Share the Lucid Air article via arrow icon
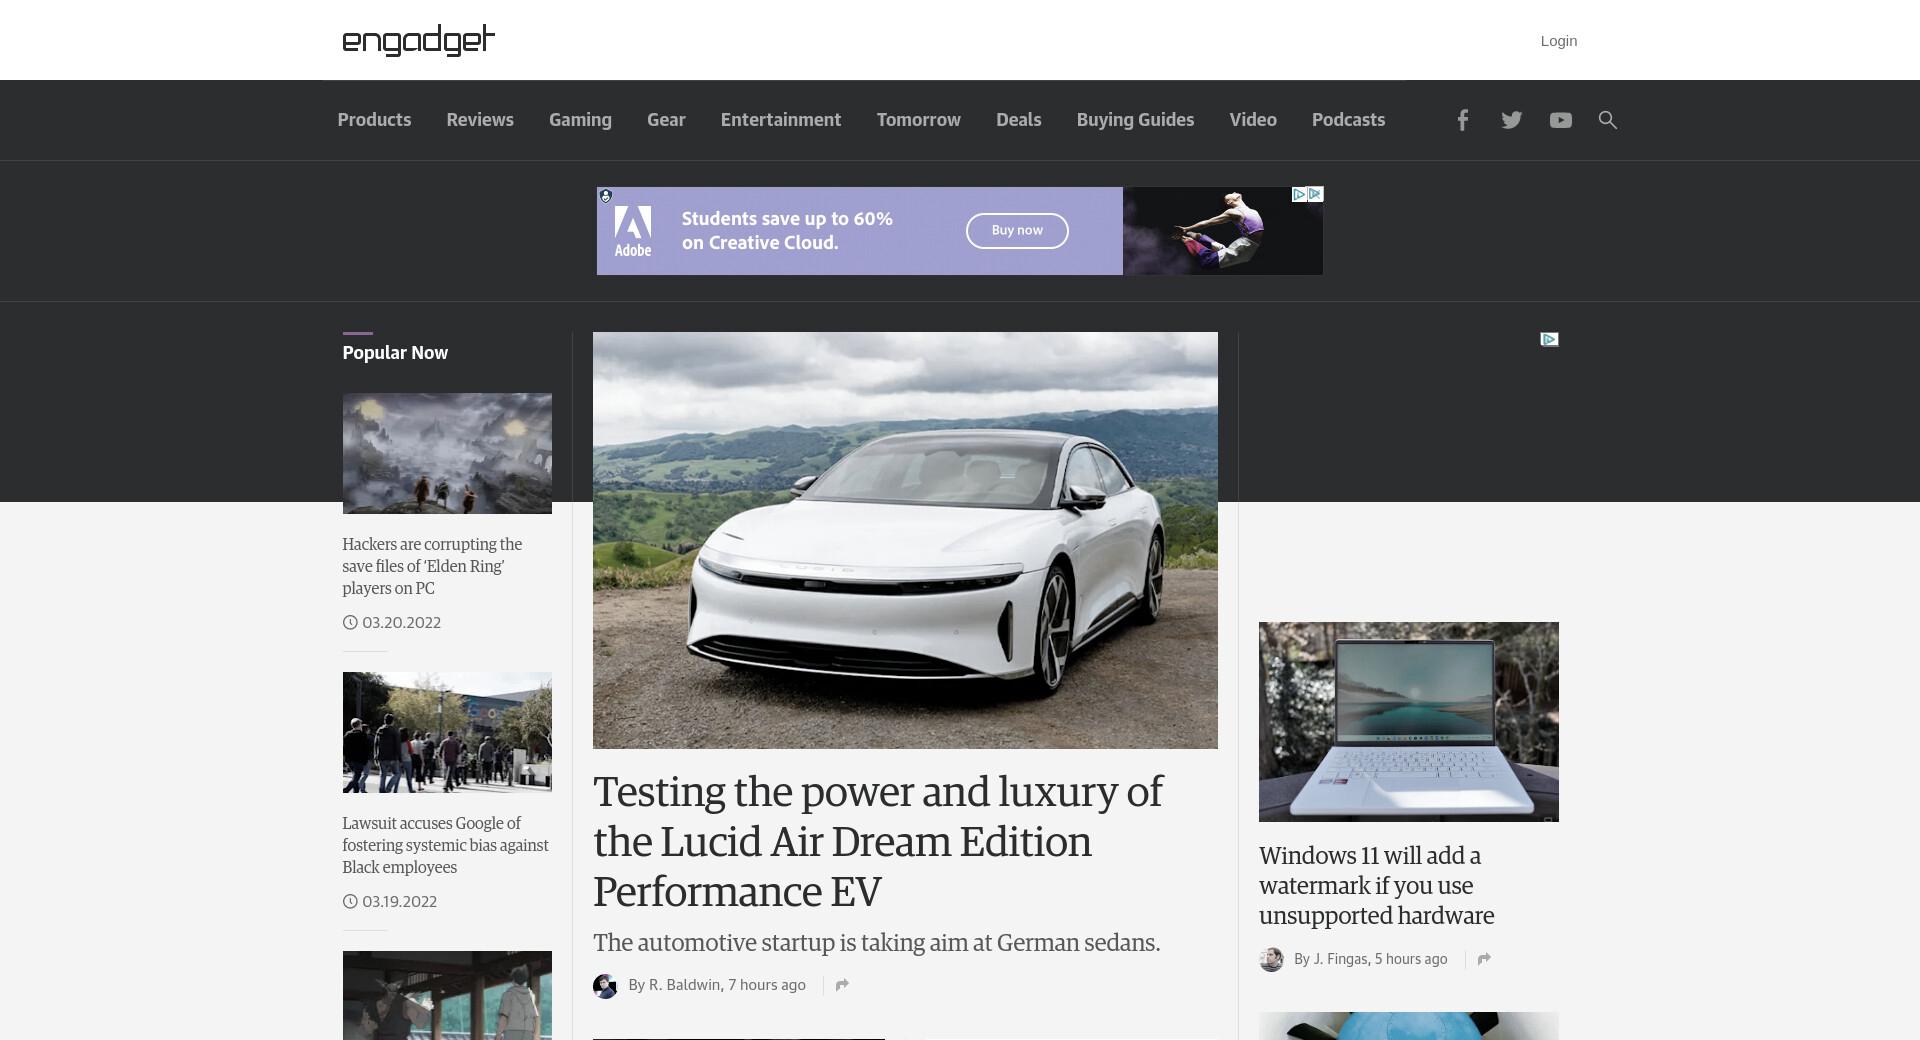Viewport: 1920px width, 1040px height. coord(842,985)
